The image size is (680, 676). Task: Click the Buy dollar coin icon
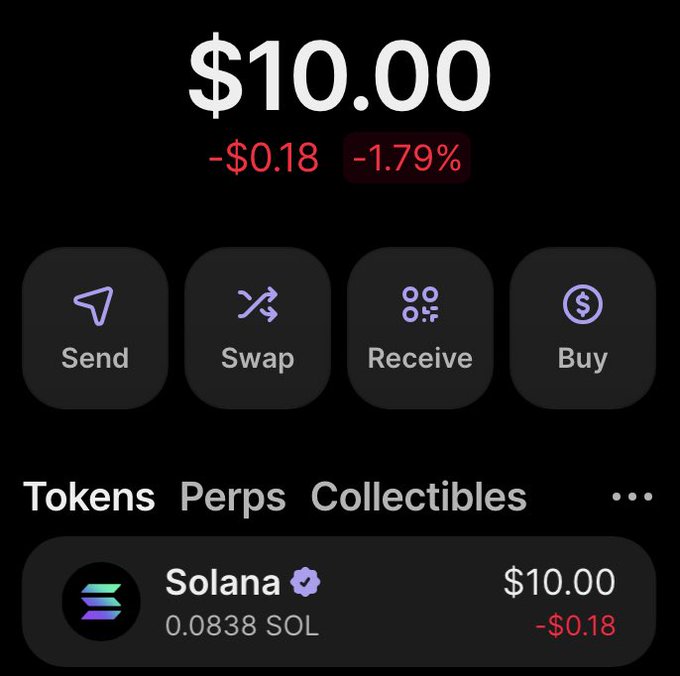[582, 304]
